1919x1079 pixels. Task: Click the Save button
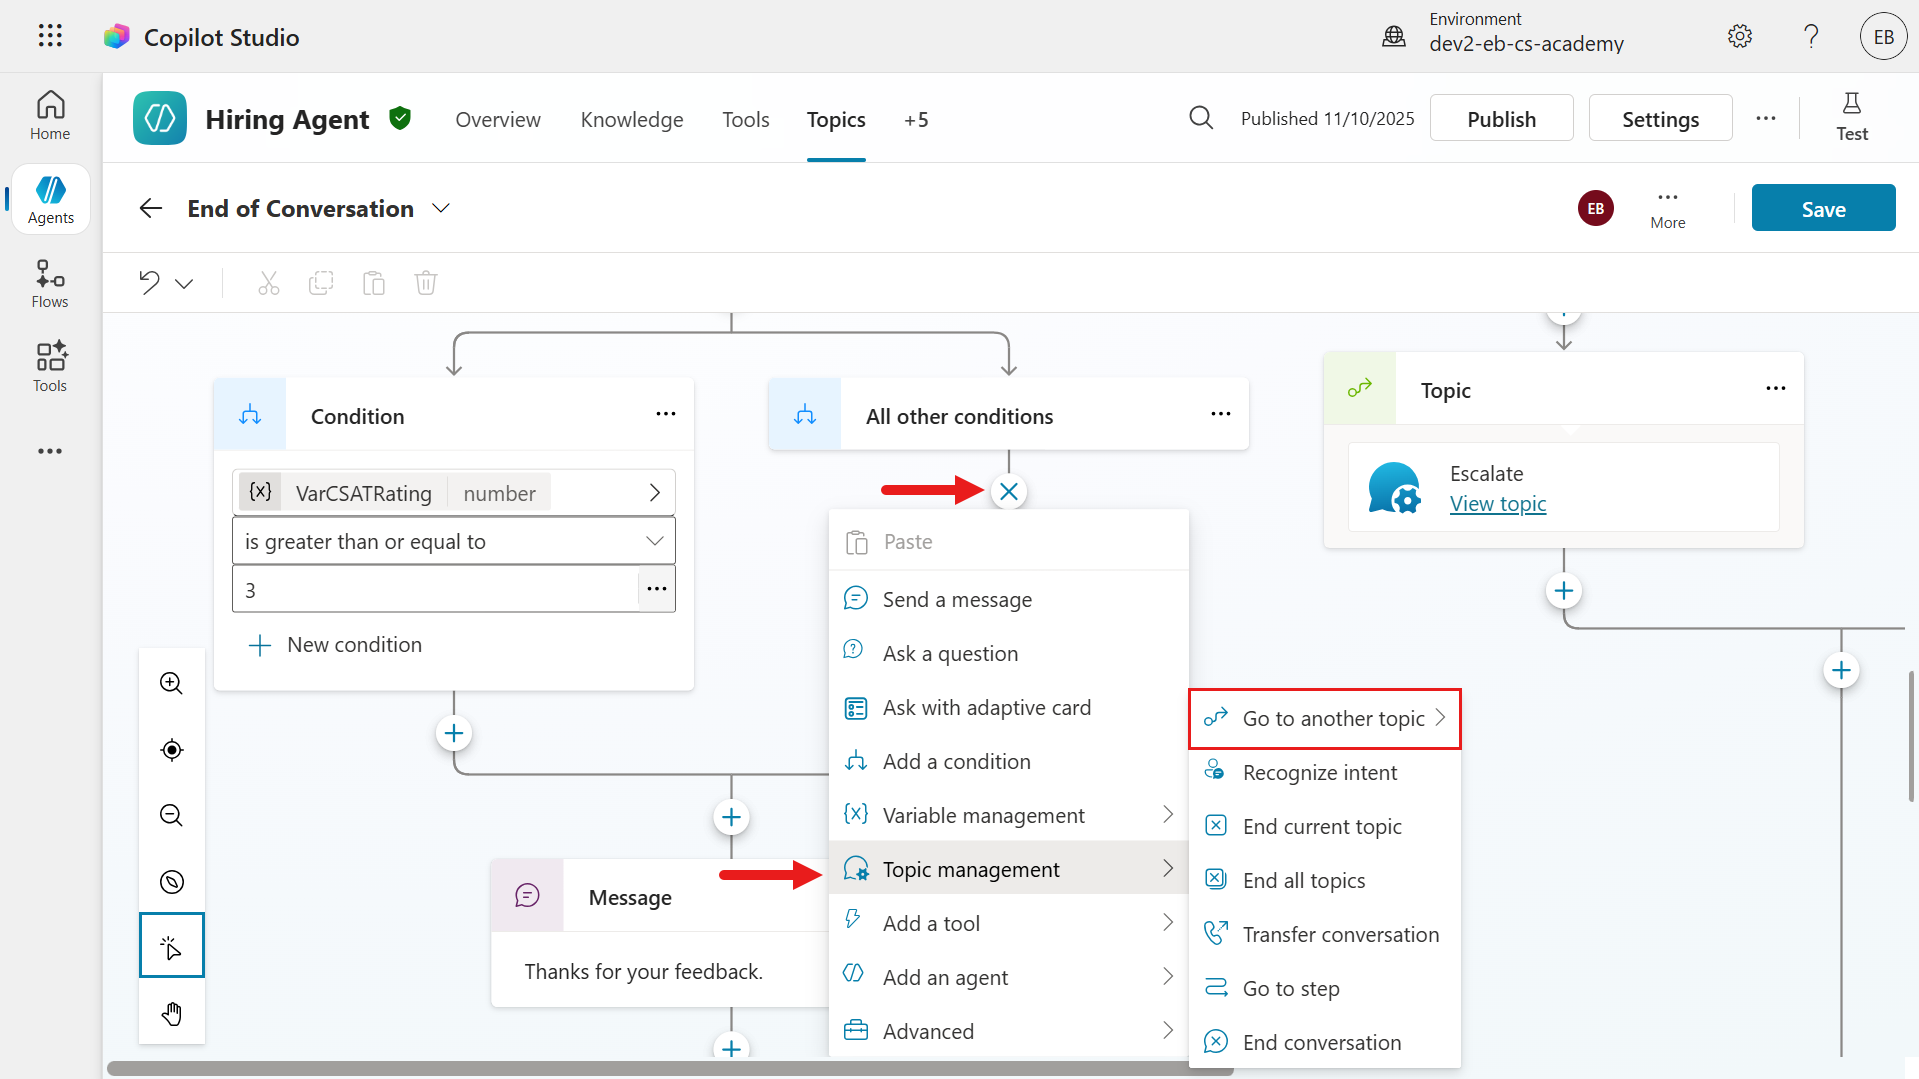(1822, 208)
